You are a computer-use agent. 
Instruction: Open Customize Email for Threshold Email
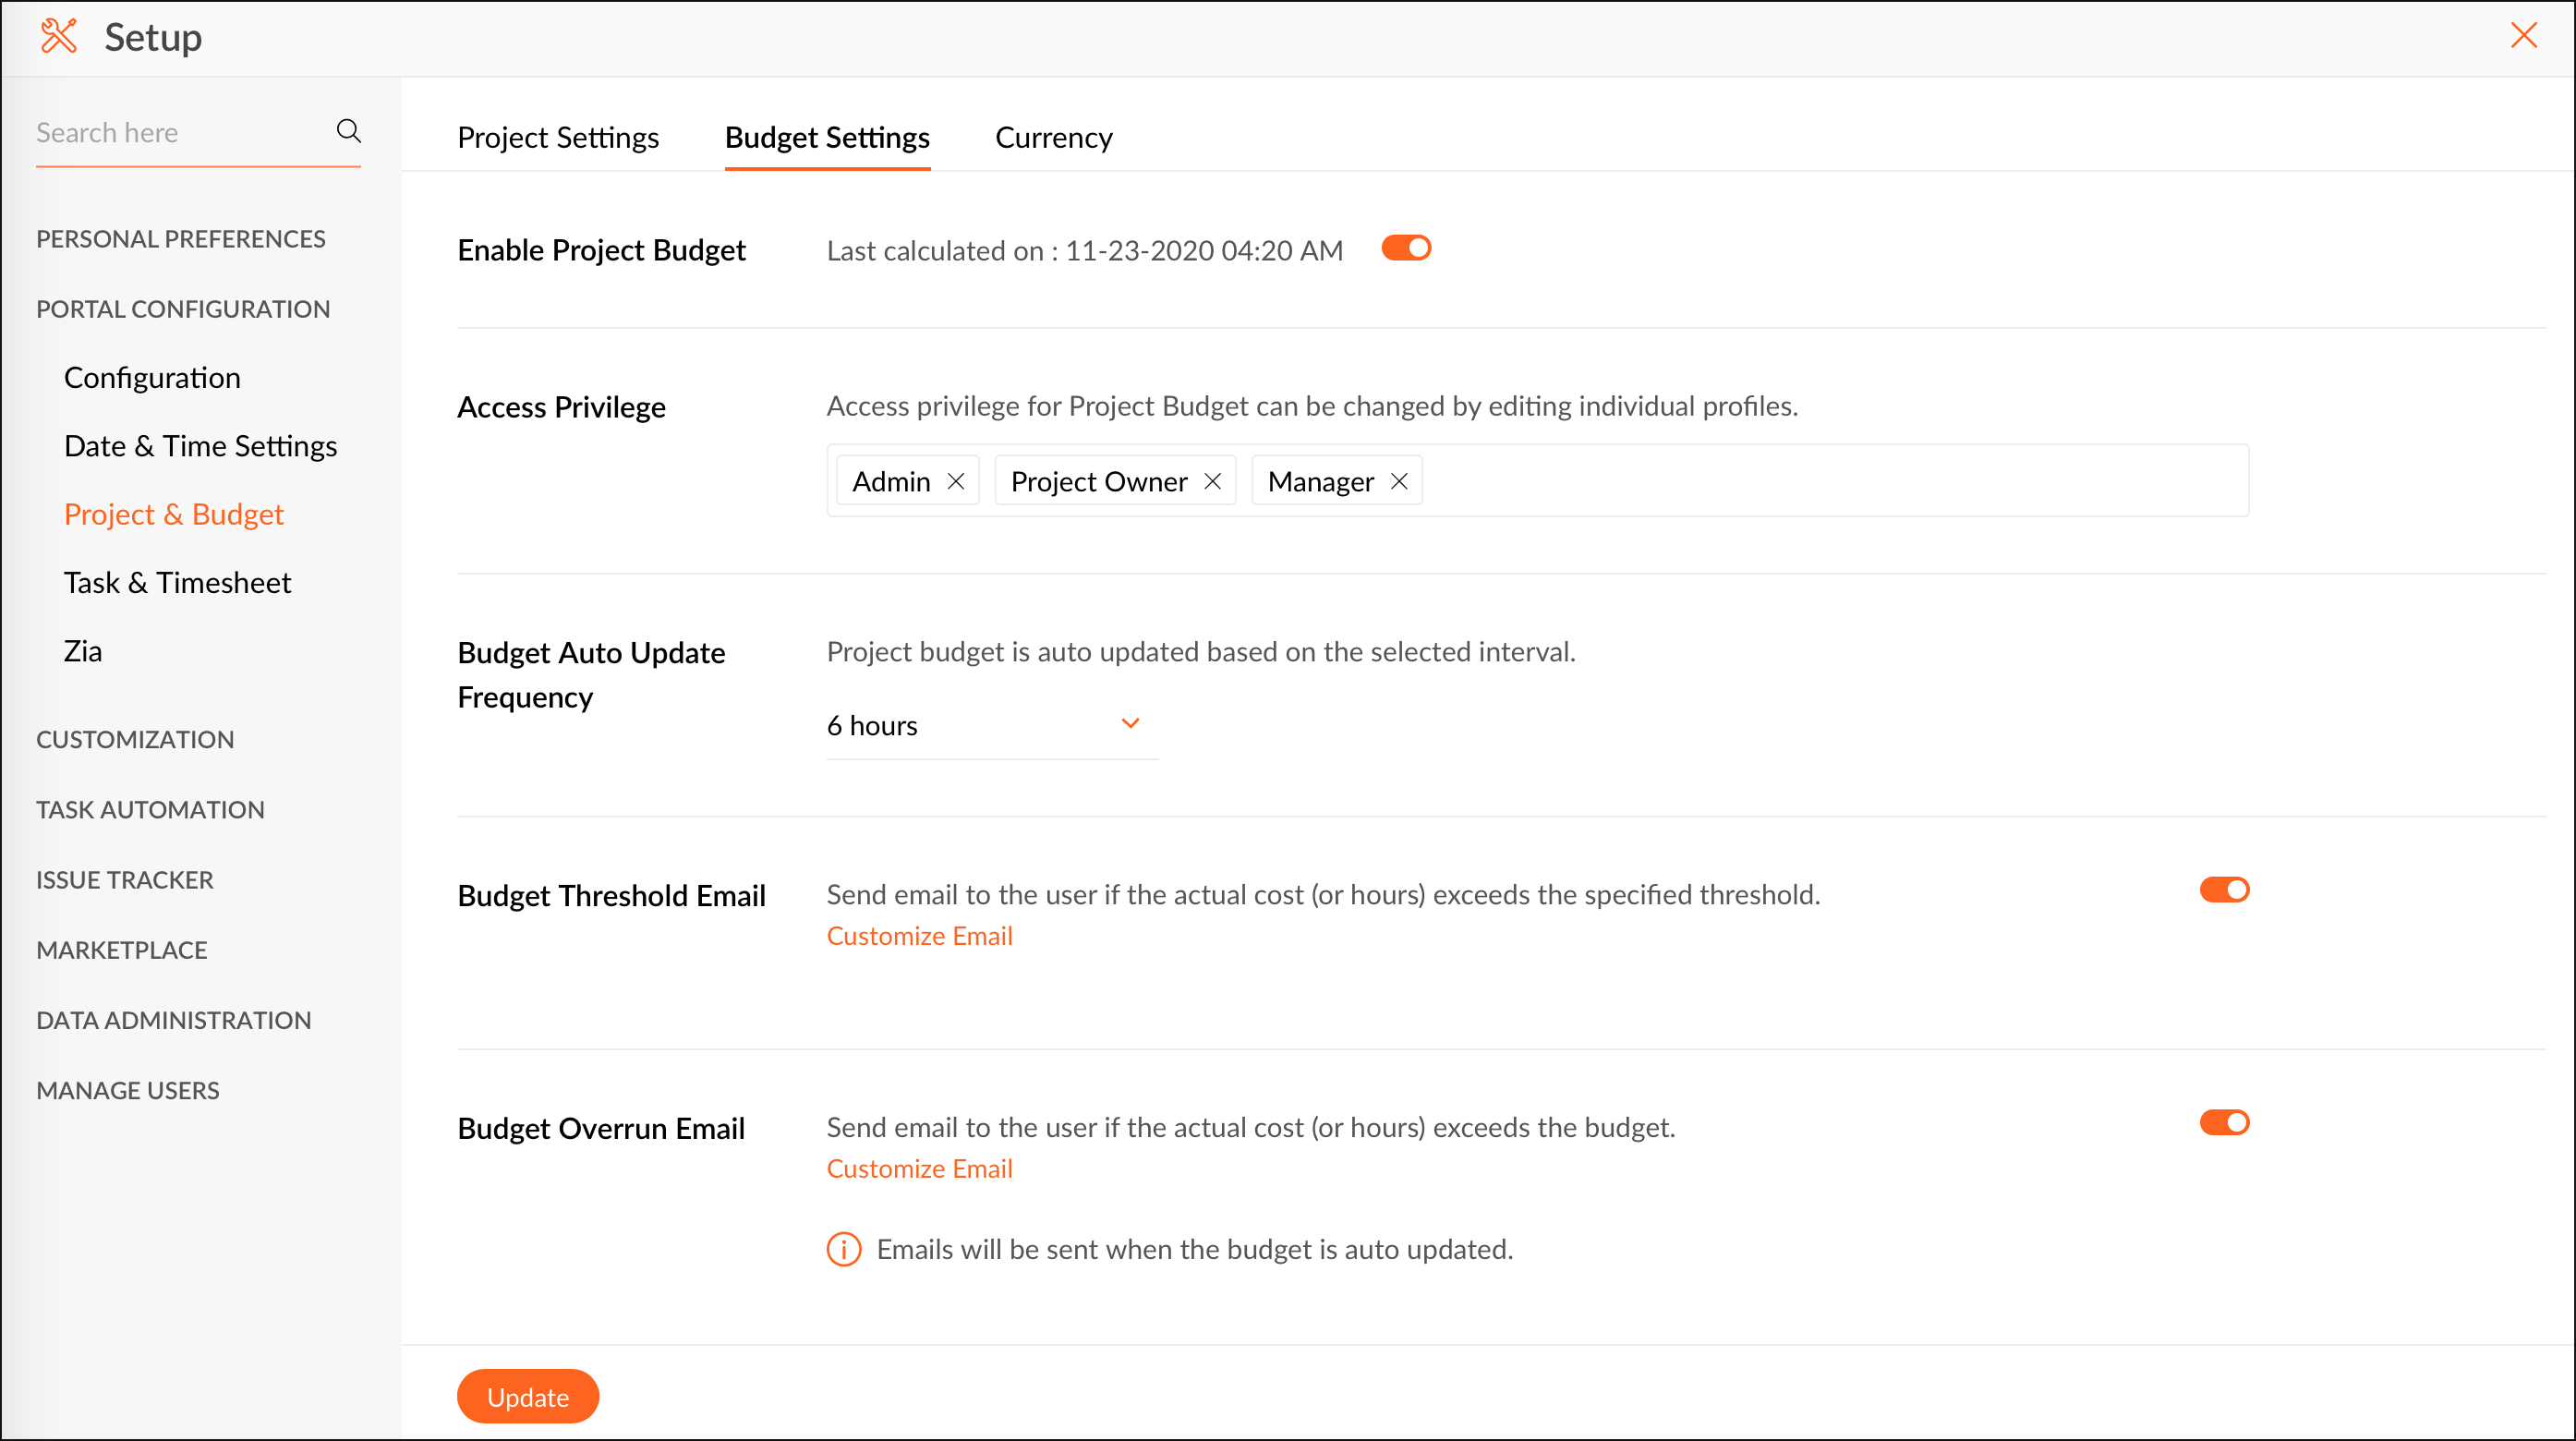(x=919, y=936)
